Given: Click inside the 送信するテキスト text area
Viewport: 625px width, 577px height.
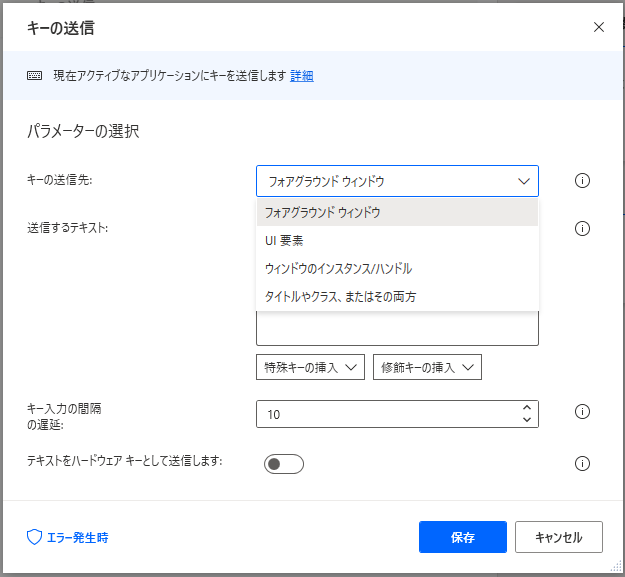Looking at the screenshot, I should click(x=397, y=328).
